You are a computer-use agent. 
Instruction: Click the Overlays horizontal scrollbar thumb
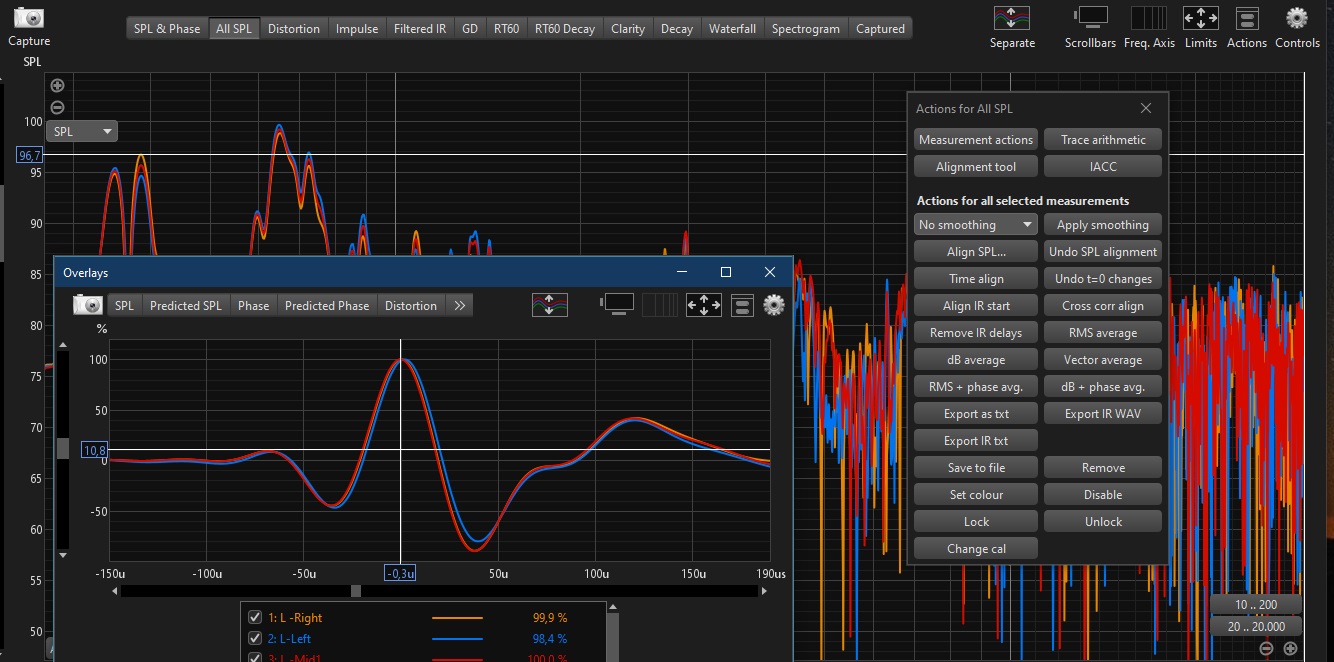(x=356, y=591)
